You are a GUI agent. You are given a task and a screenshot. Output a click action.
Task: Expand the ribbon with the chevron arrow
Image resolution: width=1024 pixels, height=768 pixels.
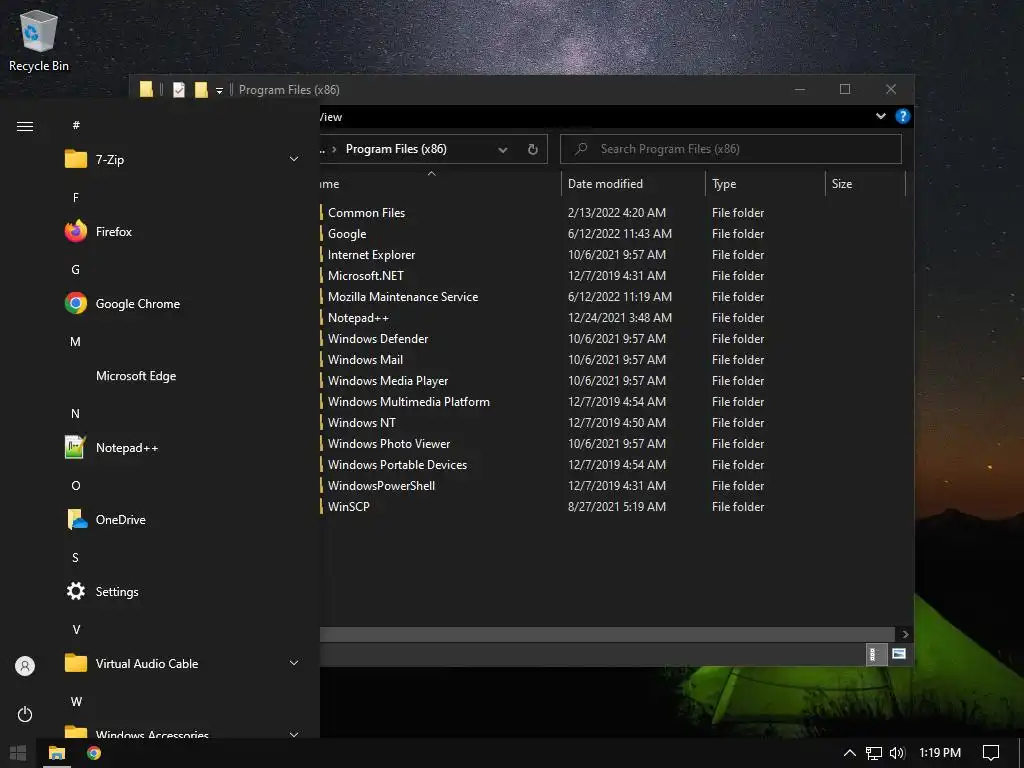[880, 116]
